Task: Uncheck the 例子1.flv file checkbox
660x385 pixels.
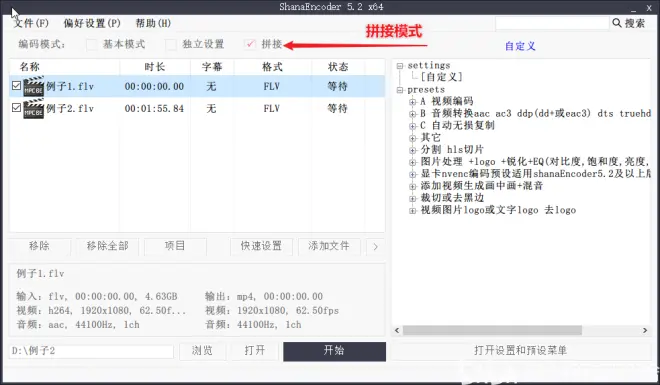Action: coord(16,86)
